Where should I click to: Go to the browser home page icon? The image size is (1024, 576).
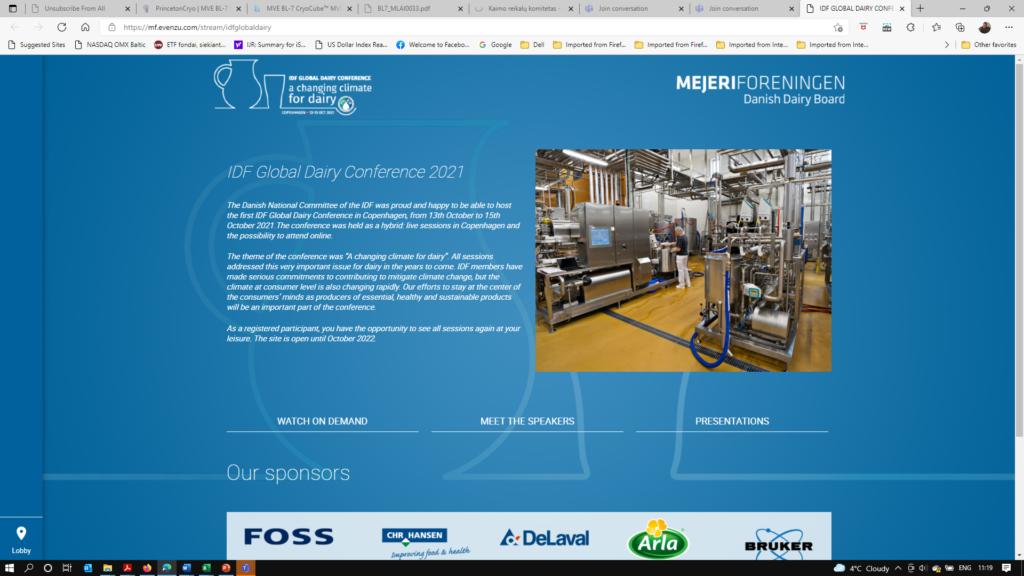coord(85,27)
